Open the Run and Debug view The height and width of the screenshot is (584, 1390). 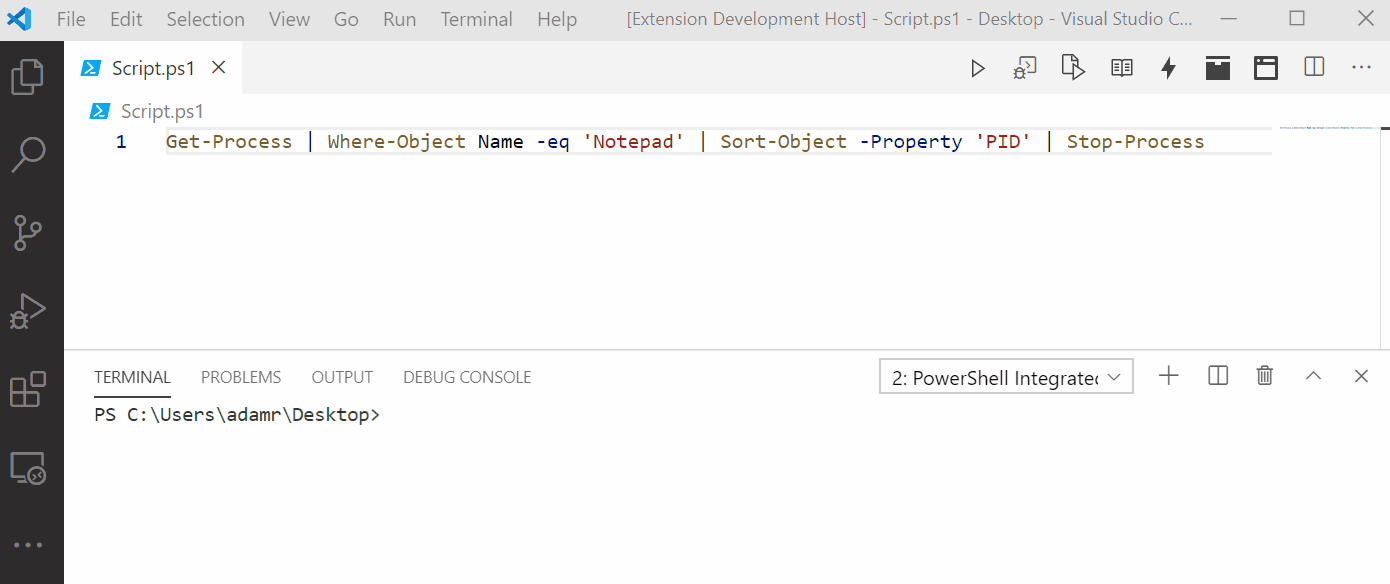coord(27,311)
